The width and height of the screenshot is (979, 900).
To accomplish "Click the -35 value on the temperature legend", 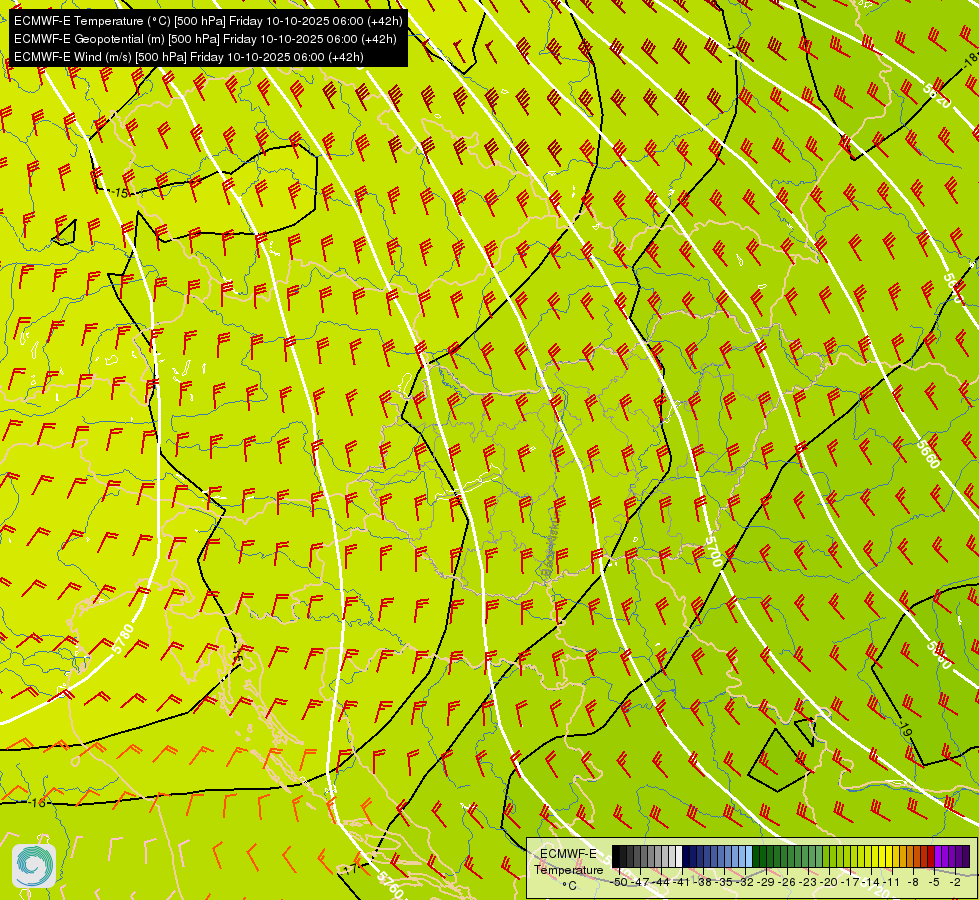I will click(x=724, y=882).
